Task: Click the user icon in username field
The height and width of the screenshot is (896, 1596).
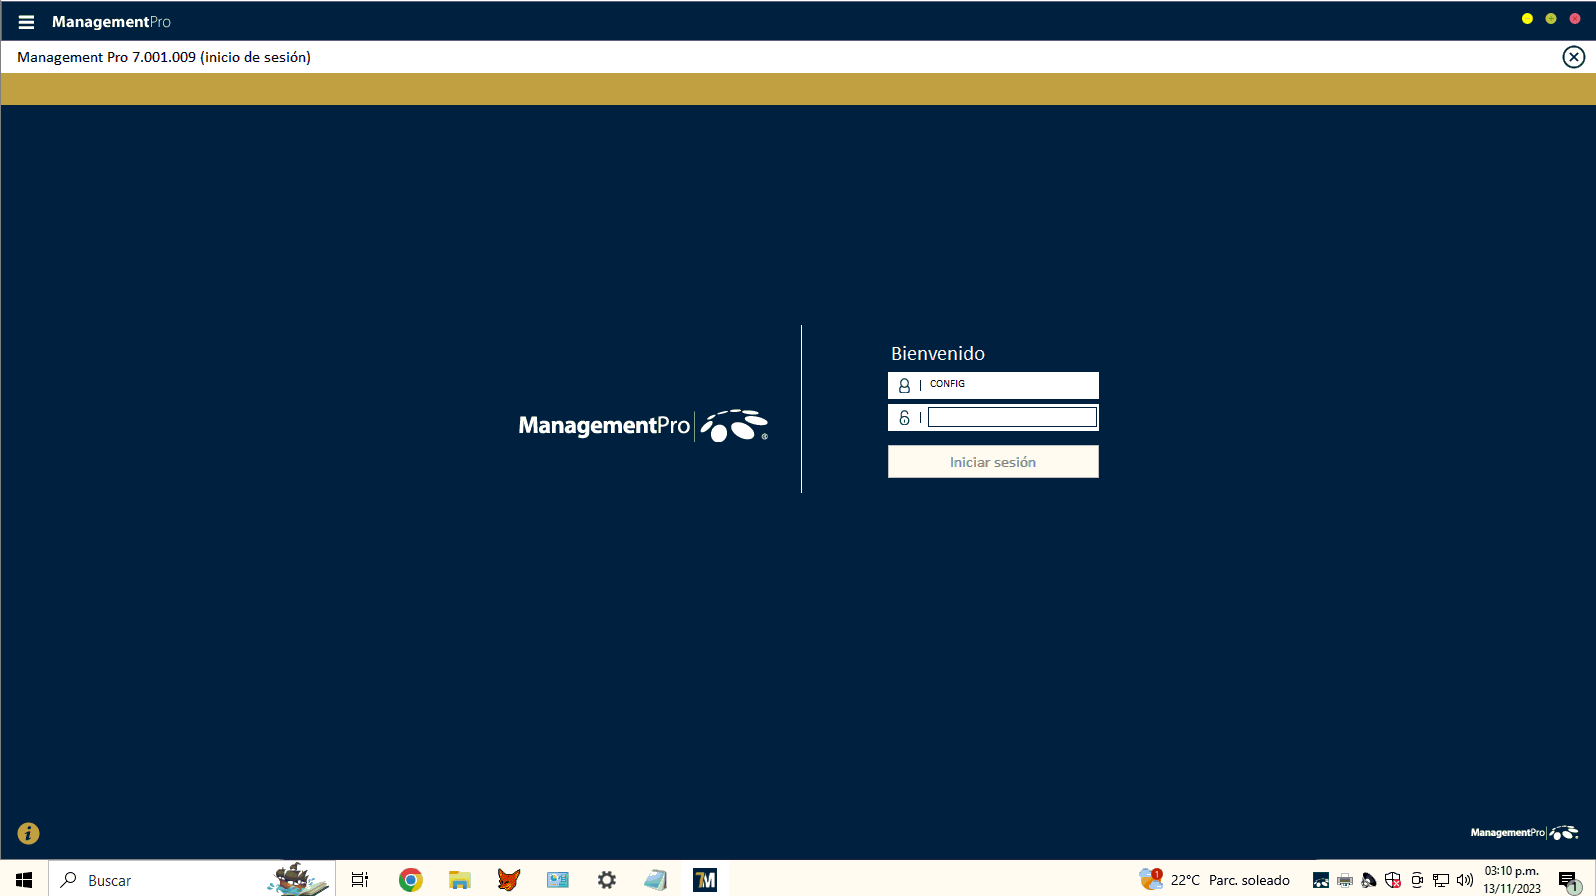Action: 904,385
